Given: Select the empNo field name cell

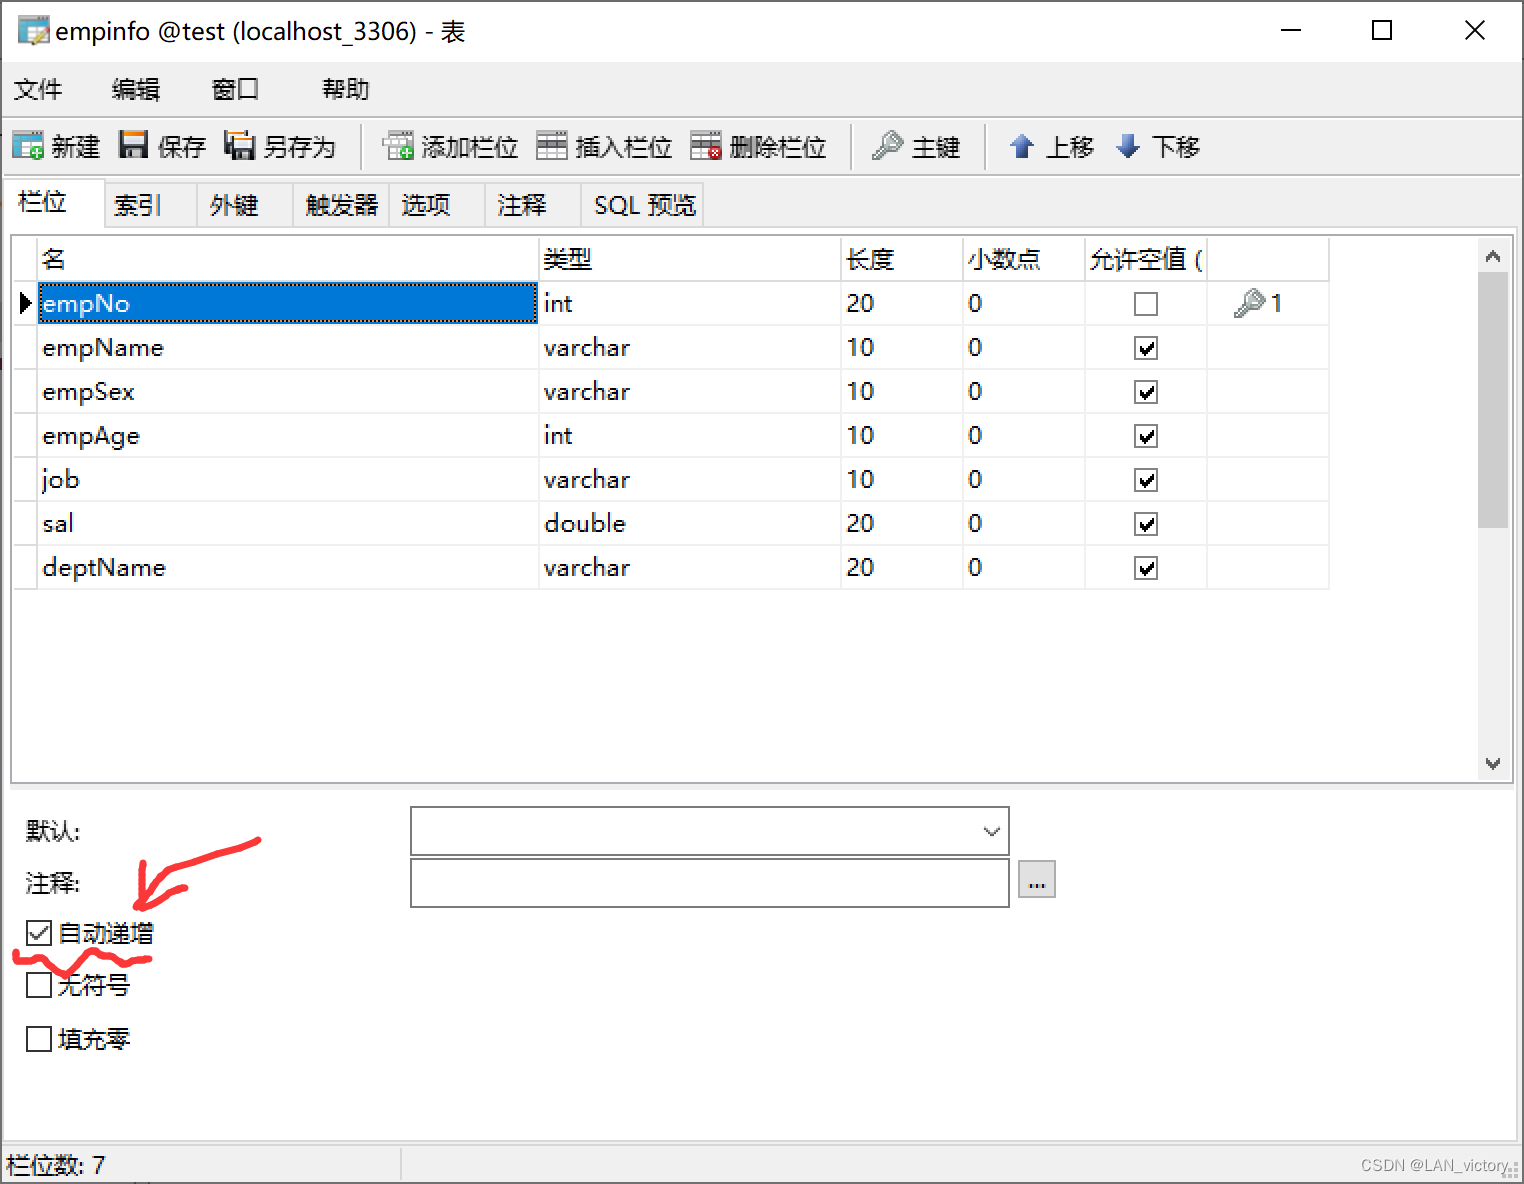Looking at the screenshot, I should 288,303.
